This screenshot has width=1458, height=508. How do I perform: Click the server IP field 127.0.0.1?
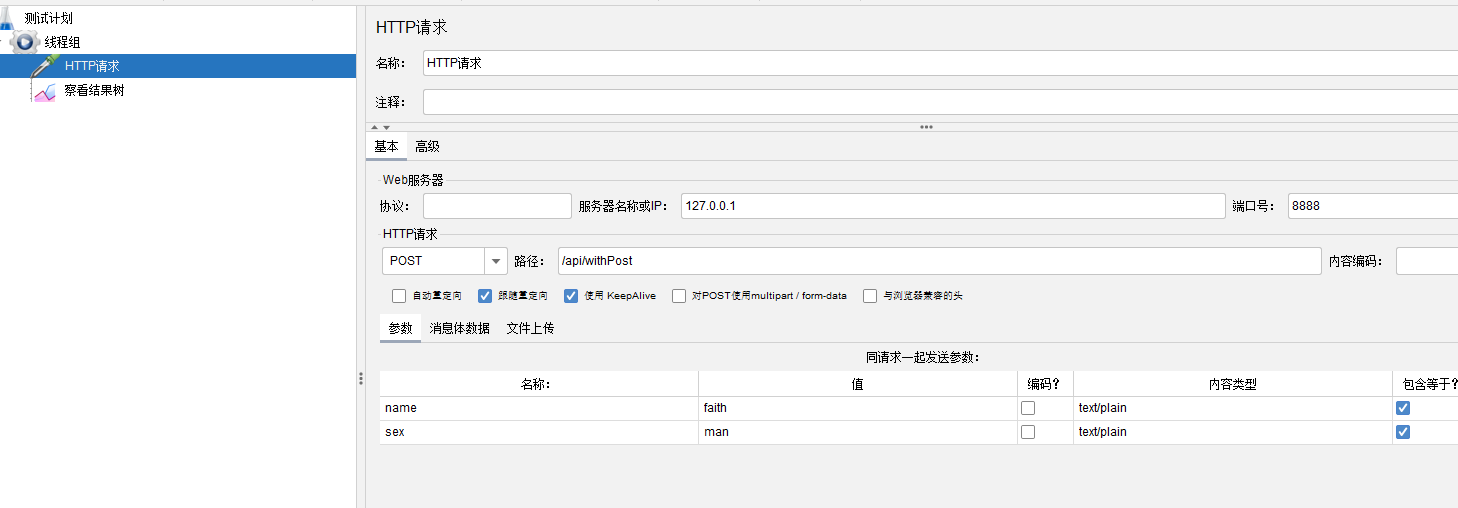(953, 206)
